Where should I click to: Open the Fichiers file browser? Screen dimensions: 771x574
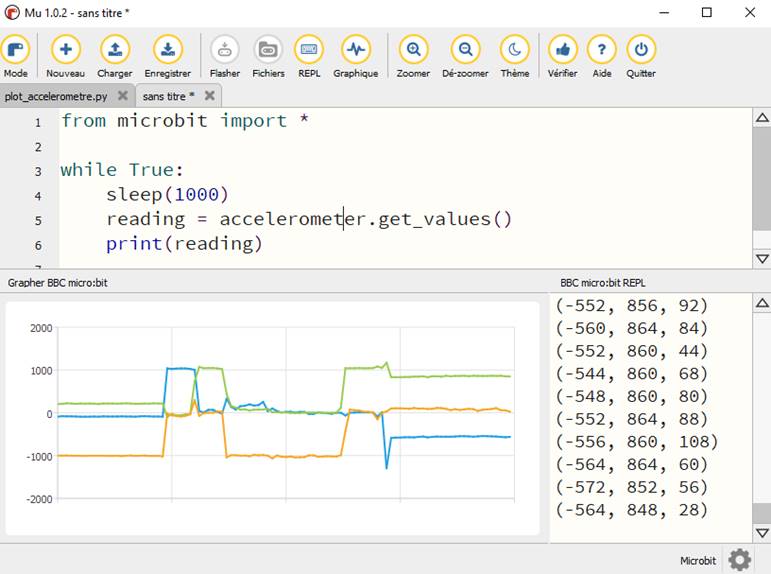268,57
